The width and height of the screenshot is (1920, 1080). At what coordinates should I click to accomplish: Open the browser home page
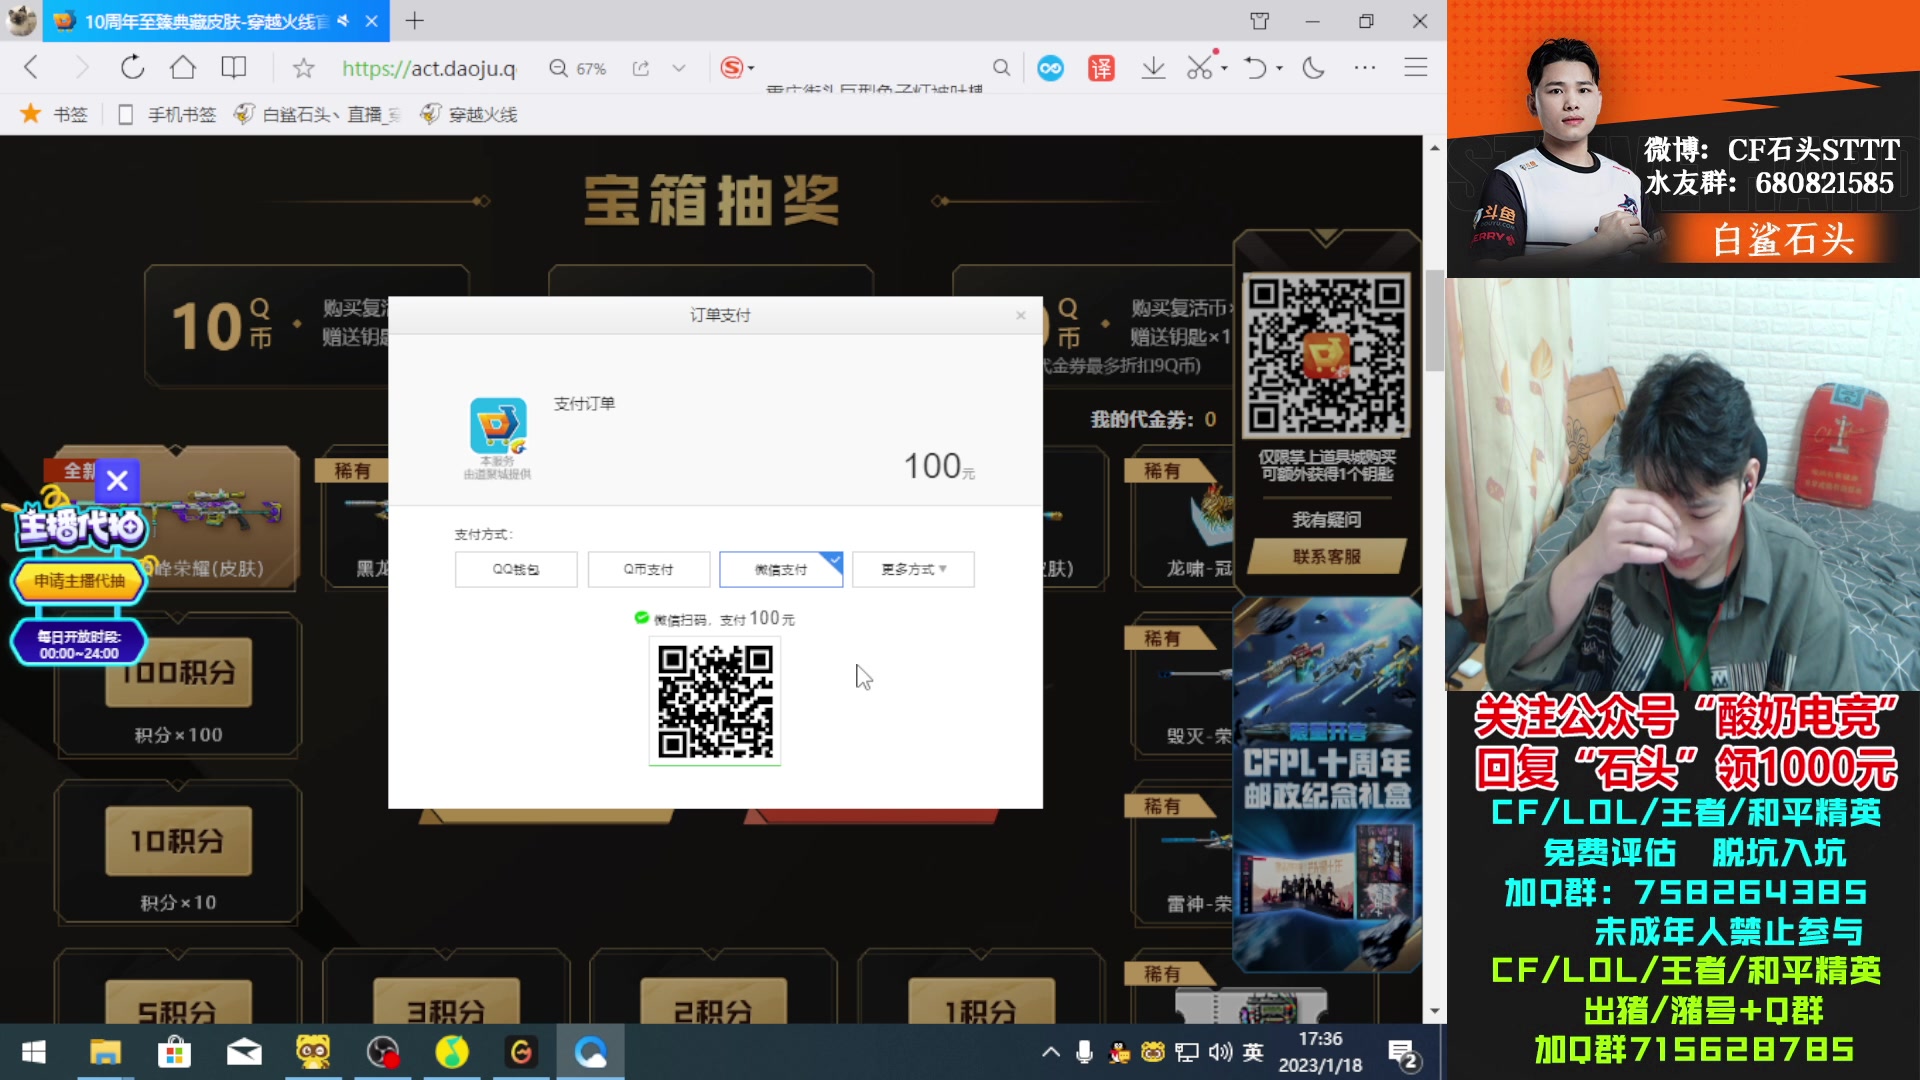(x=183, y=68)
